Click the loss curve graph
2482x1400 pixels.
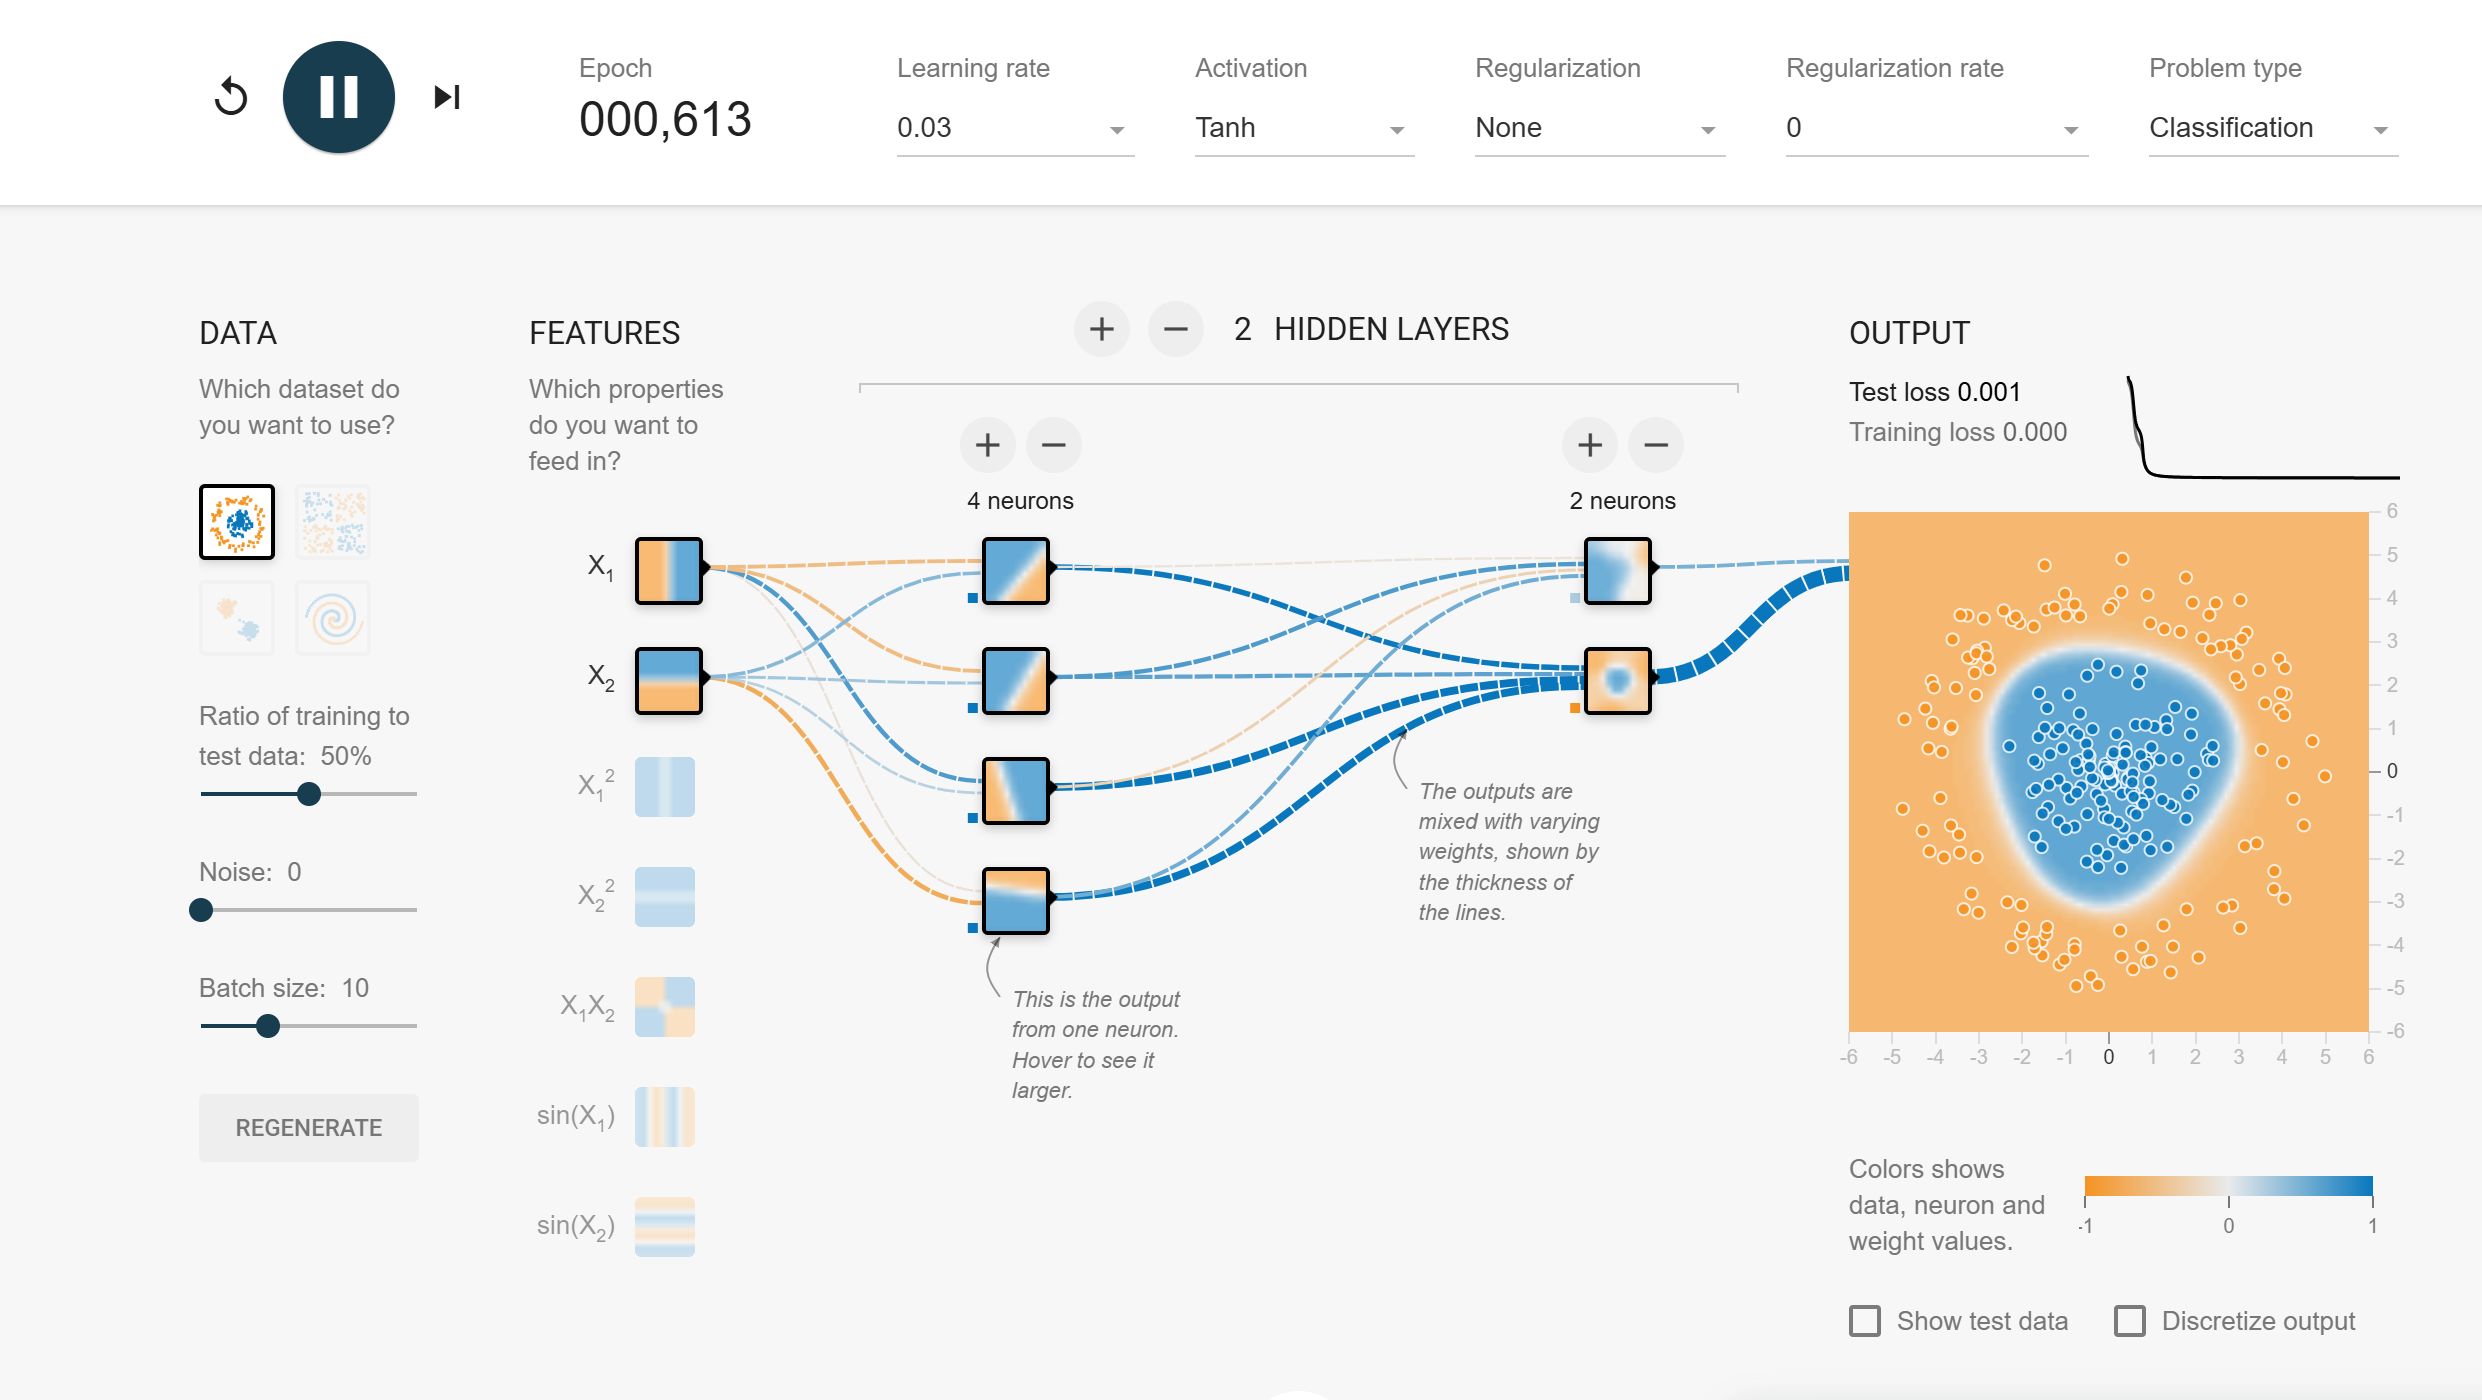click(x=2263, y=428)
